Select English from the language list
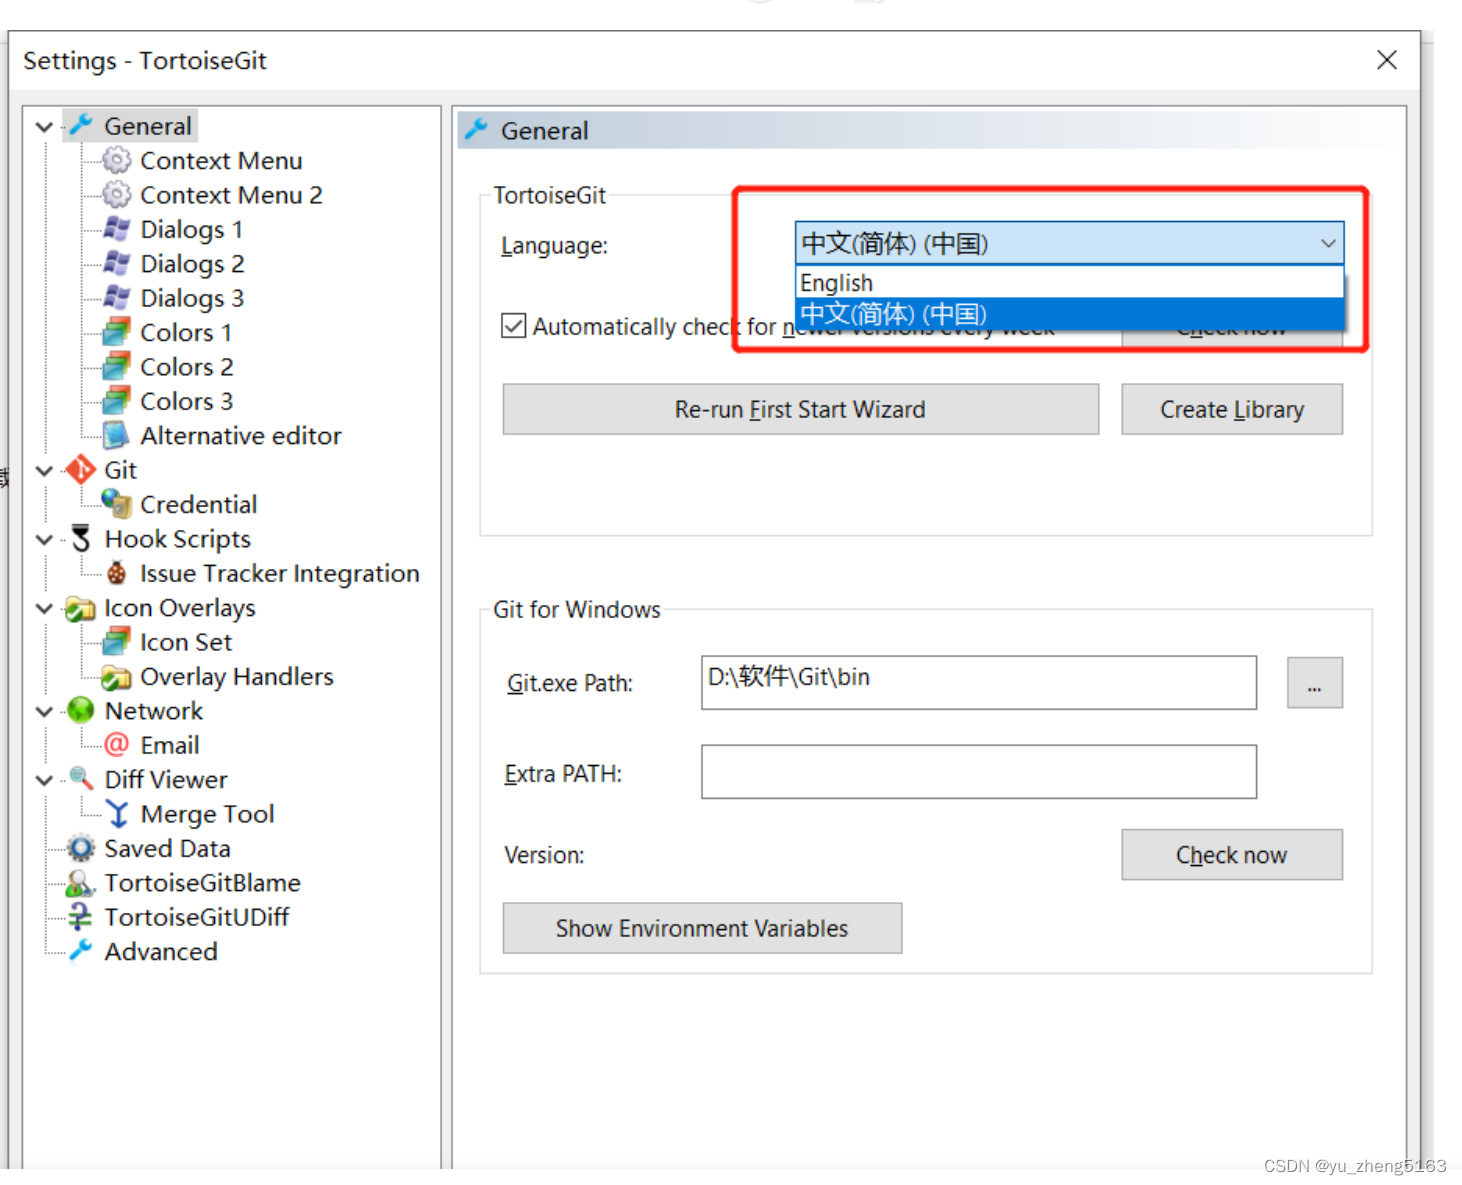This screenshot has height=1185, width=1462. click(x=900, y=282)
